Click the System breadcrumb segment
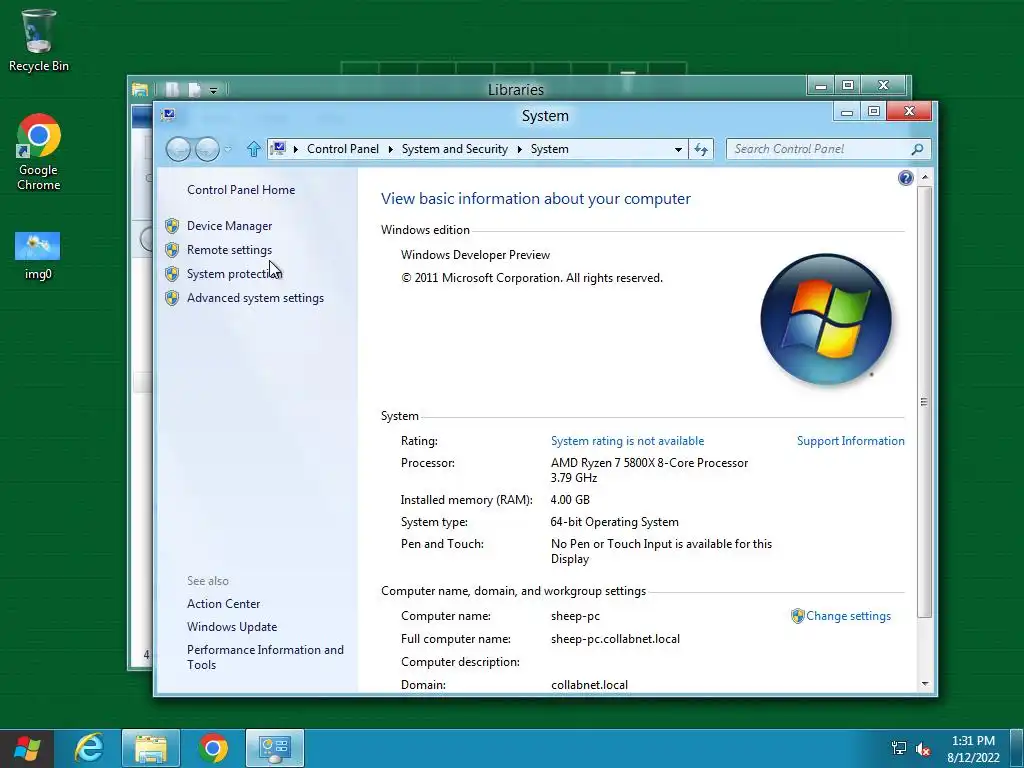This screenshot has width=1024, height=768. point(549,150)
